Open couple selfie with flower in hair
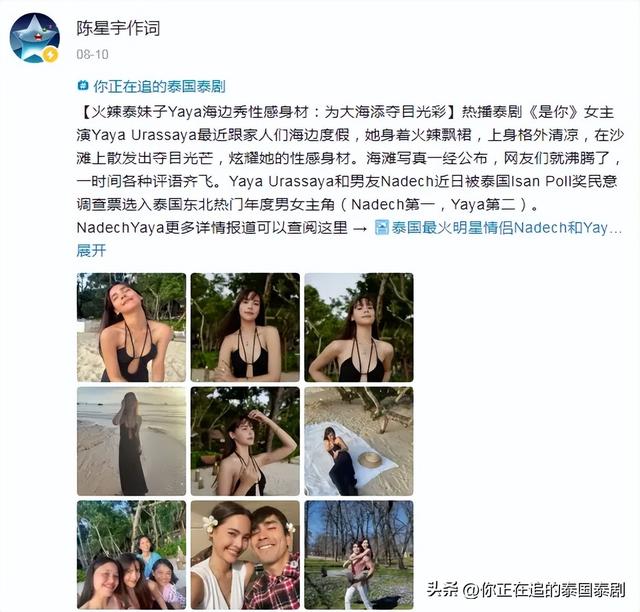This screenshot has height=612, width=640. point(245,555)
